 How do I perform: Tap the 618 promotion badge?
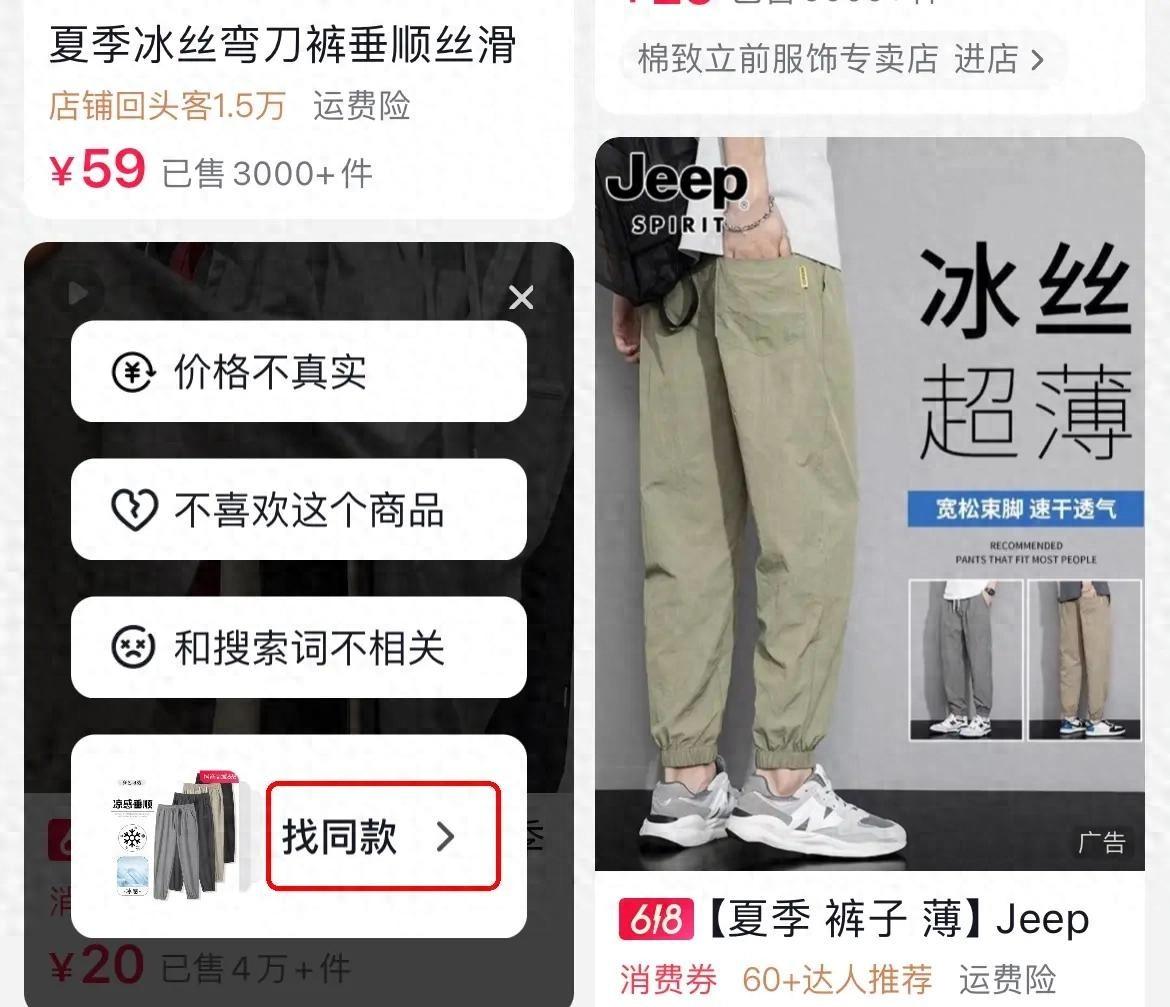[x=656, y=920]
